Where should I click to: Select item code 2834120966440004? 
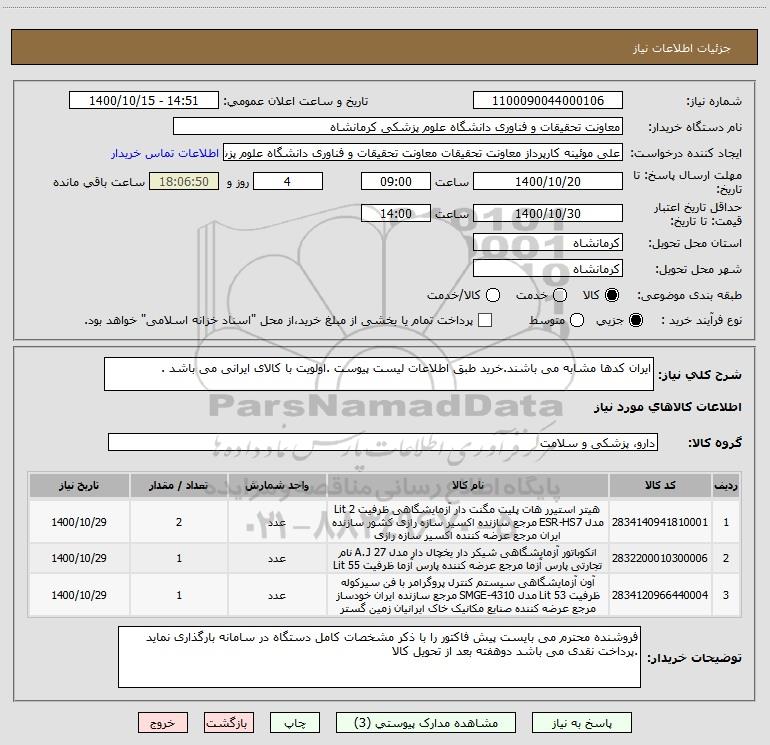pos(660,595)
